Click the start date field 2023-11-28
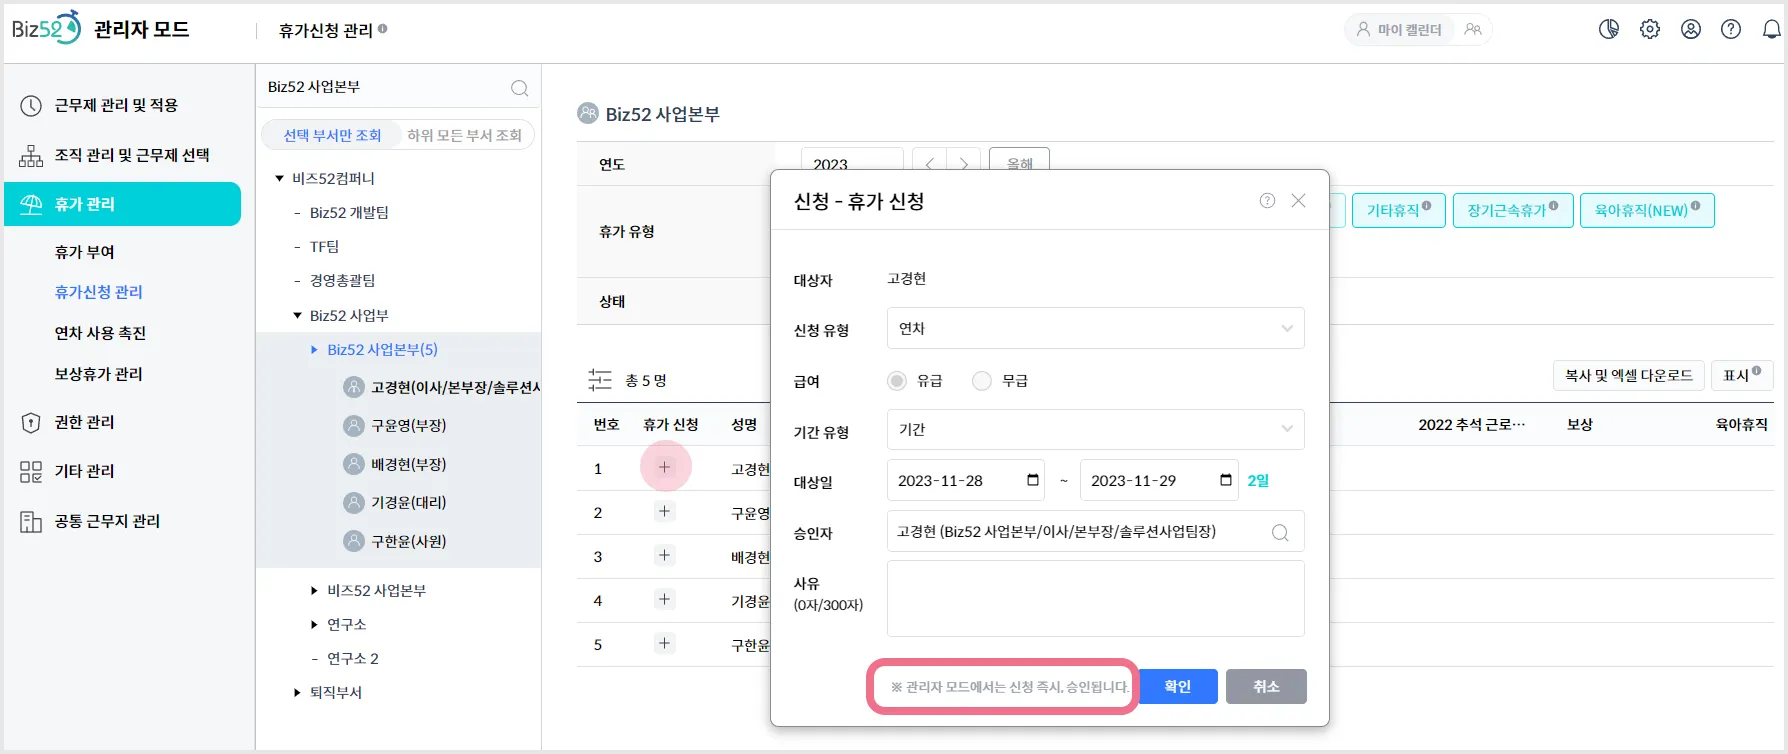Image resolution: width=1788 pixels, height=754 pixels. pos(966,480)
